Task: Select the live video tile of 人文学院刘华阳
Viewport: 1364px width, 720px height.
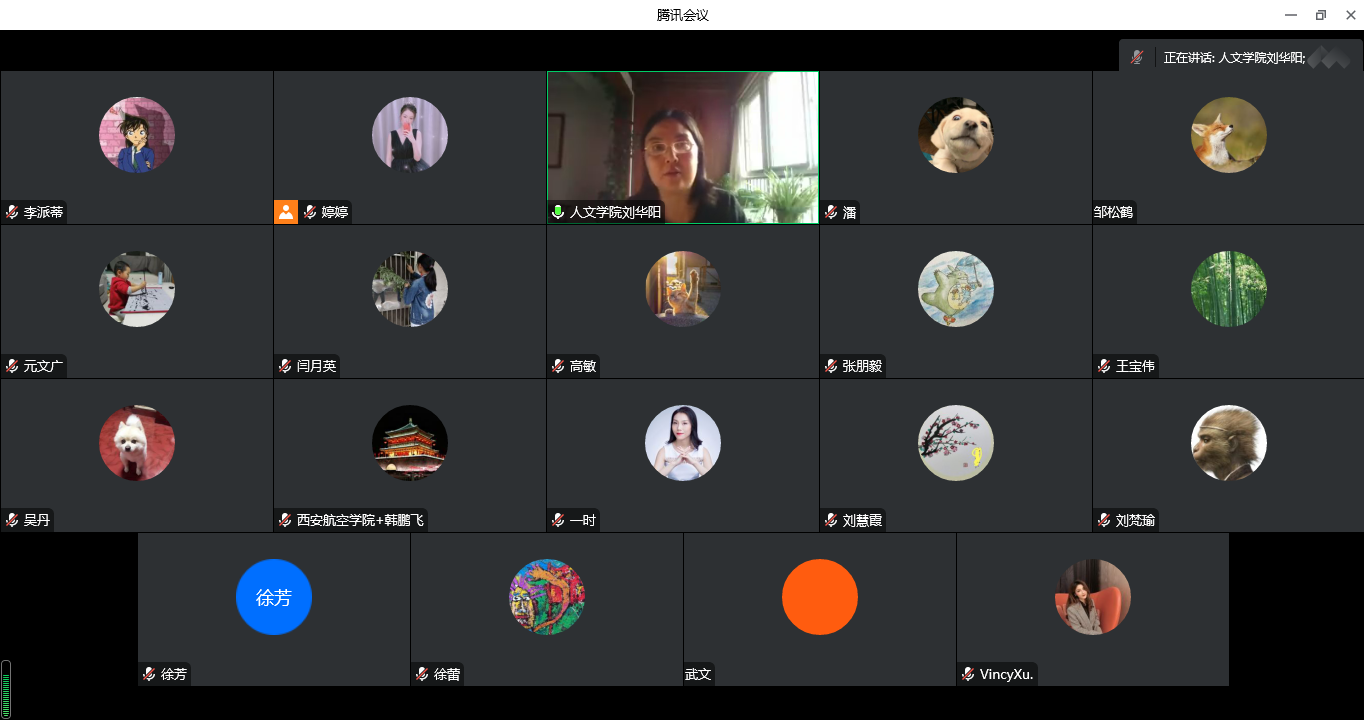Action: pyautogui.click(x=683, y=140)
